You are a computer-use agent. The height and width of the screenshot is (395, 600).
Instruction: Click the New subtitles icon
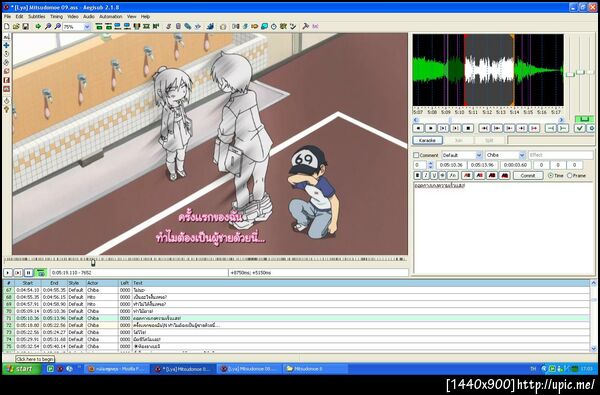[x=7, y=26]
